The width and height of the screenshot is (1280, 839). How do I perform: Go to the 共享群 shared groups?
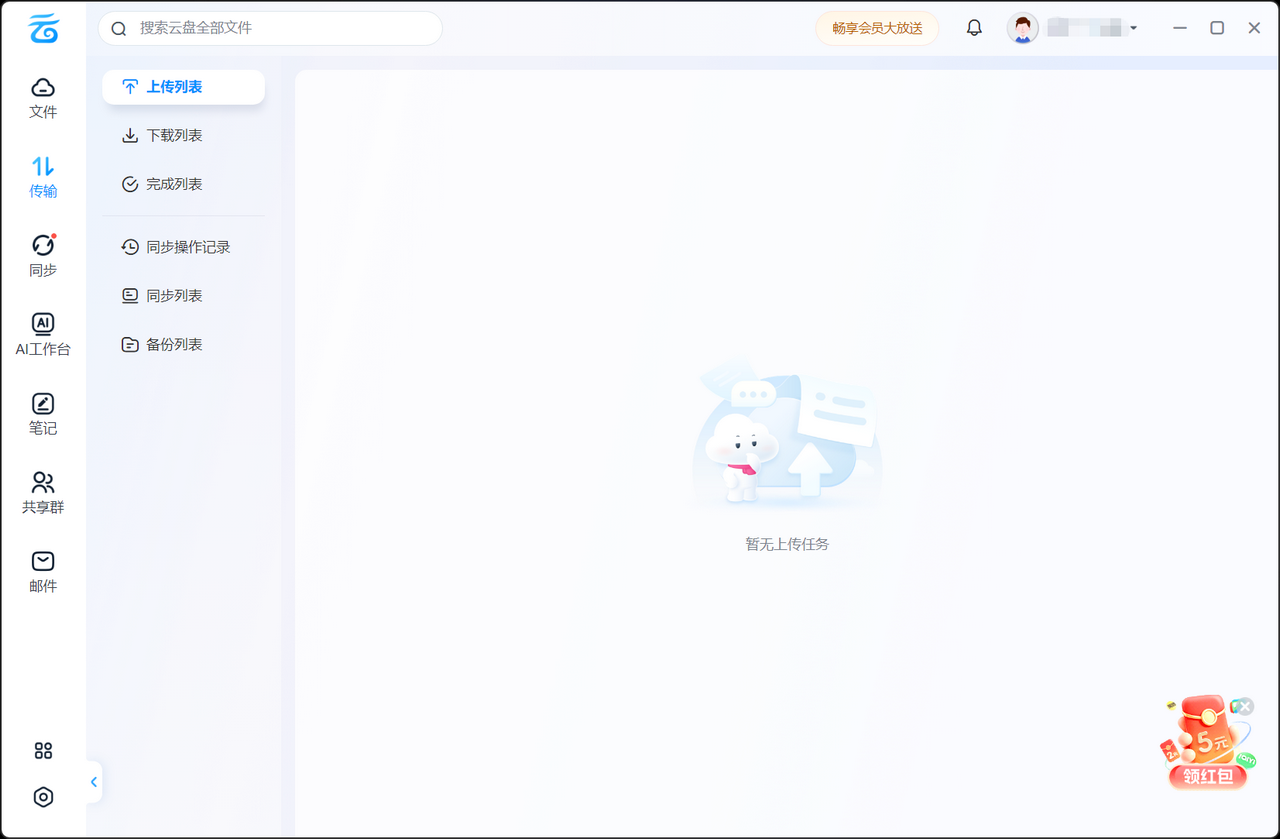pos(43,492)
